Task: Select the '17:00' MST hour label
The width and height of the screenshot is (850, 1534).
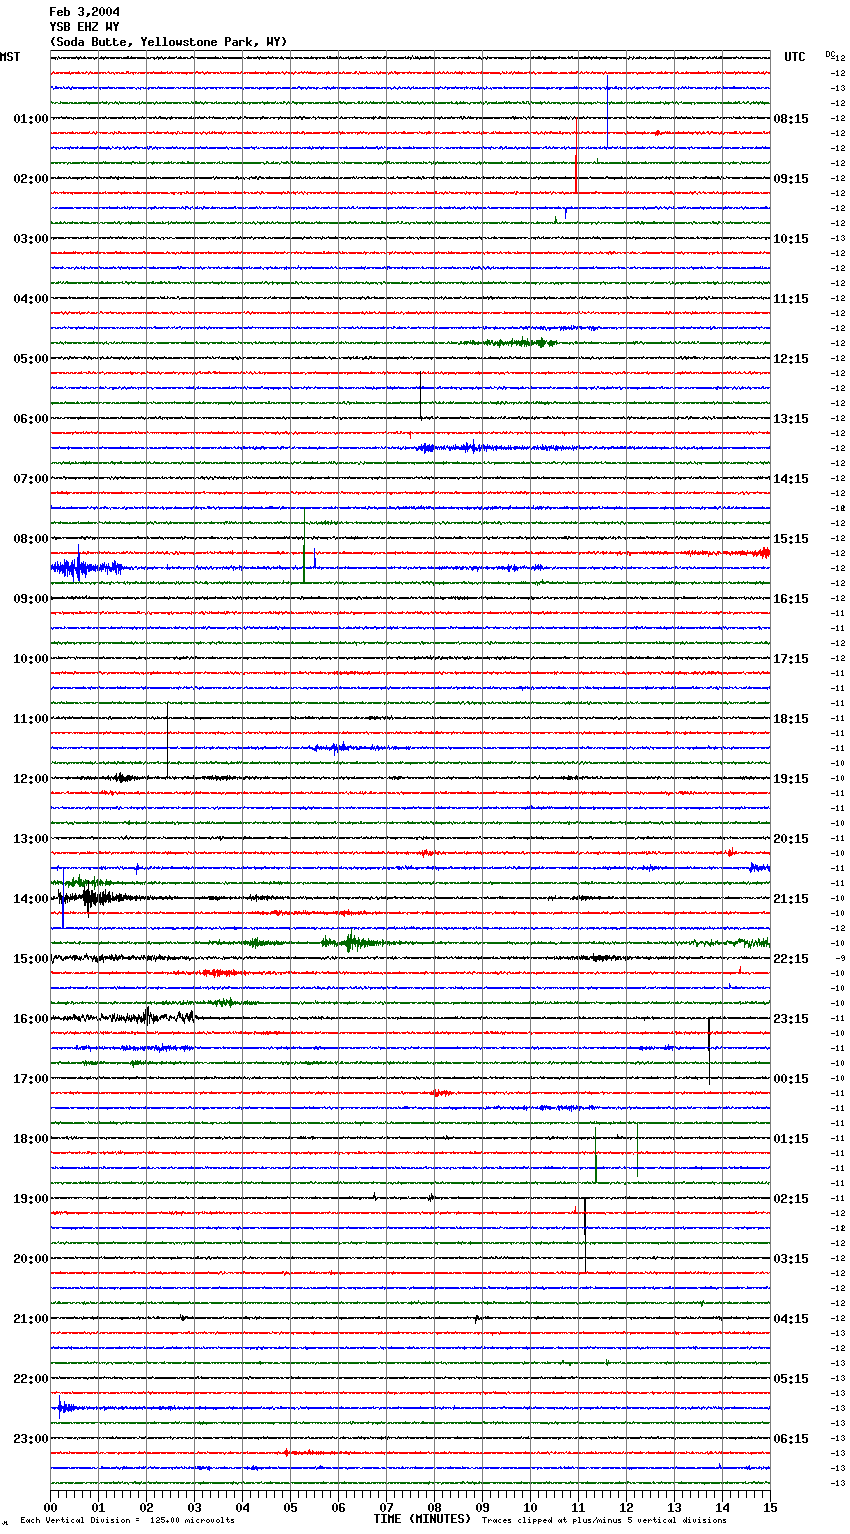Action: click(31, 1079)
